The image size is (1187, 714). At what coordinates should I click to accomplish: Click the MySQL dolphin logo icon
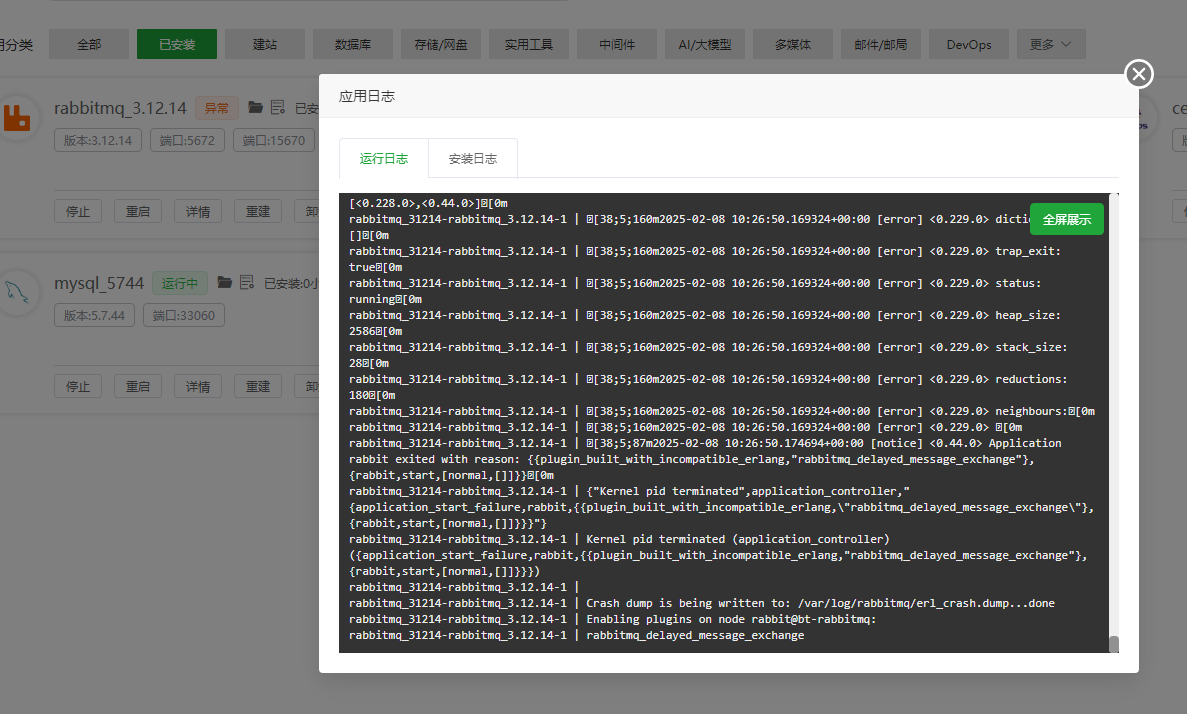pos(17,292)
